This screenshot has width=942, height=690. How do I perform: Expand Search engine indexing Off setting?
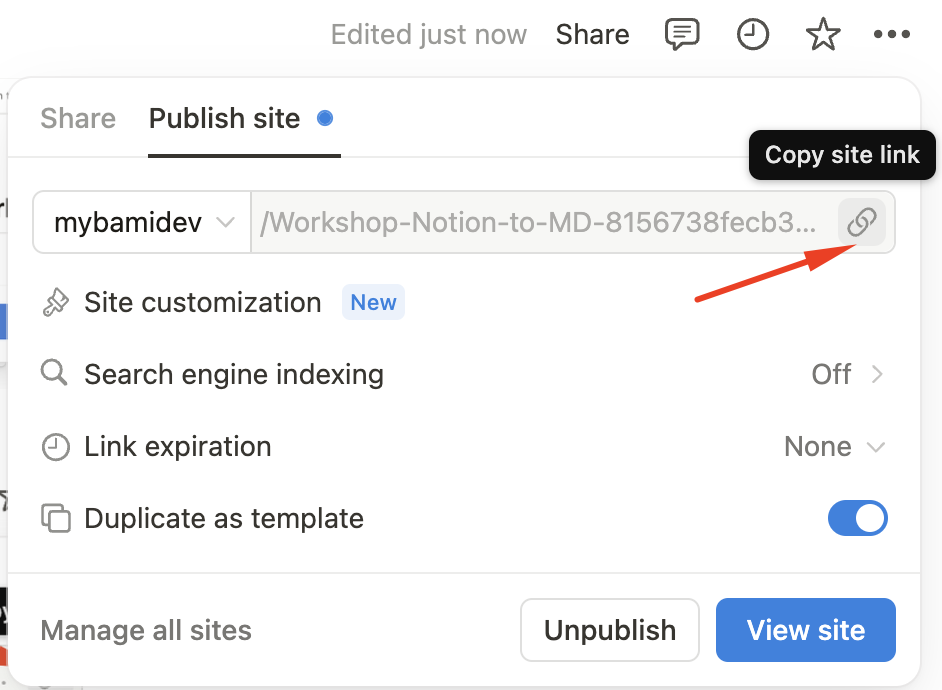(x=847, y=375)
